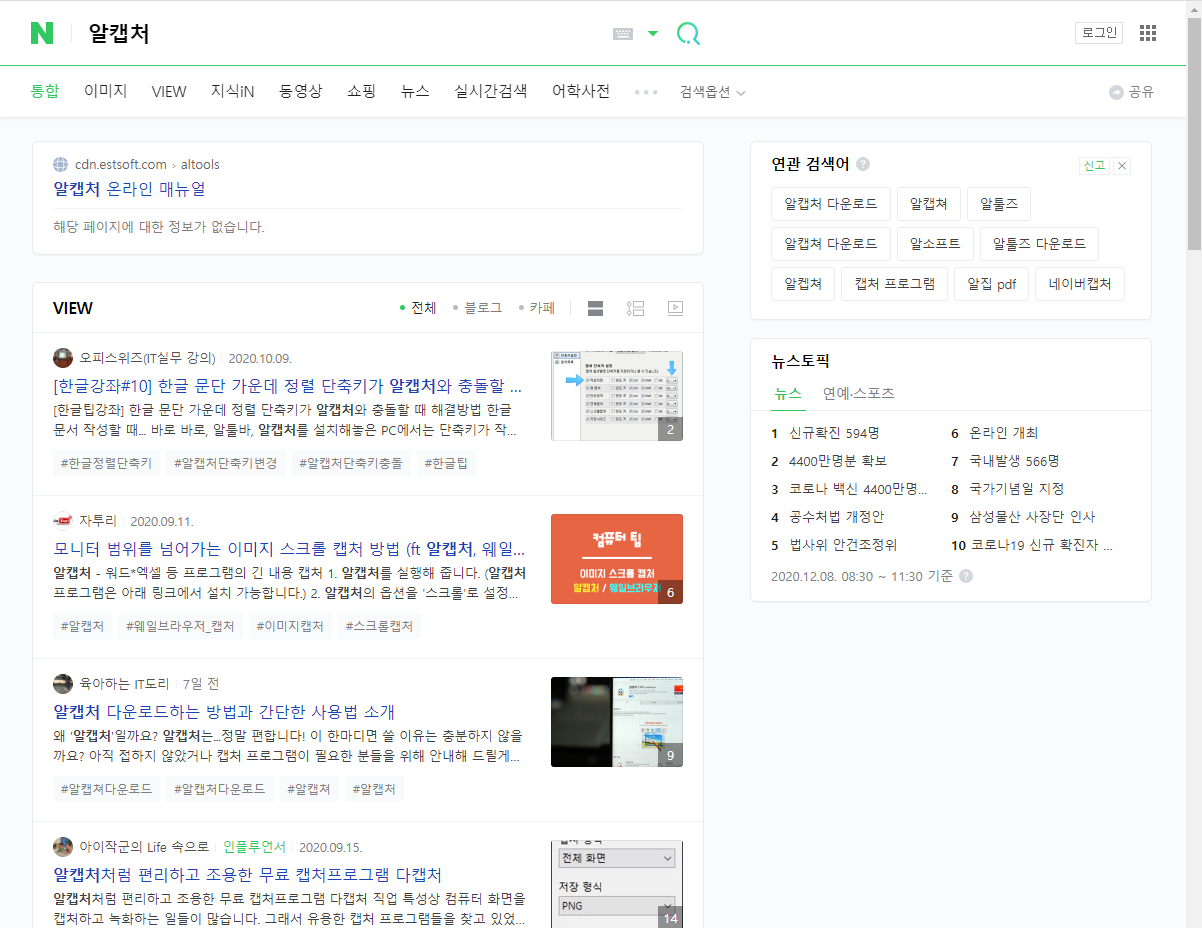Switch VIEW to video layout icon
The width and height of the screenshot is (1202, 928).
pyautogui.click(x=675, y=308)
